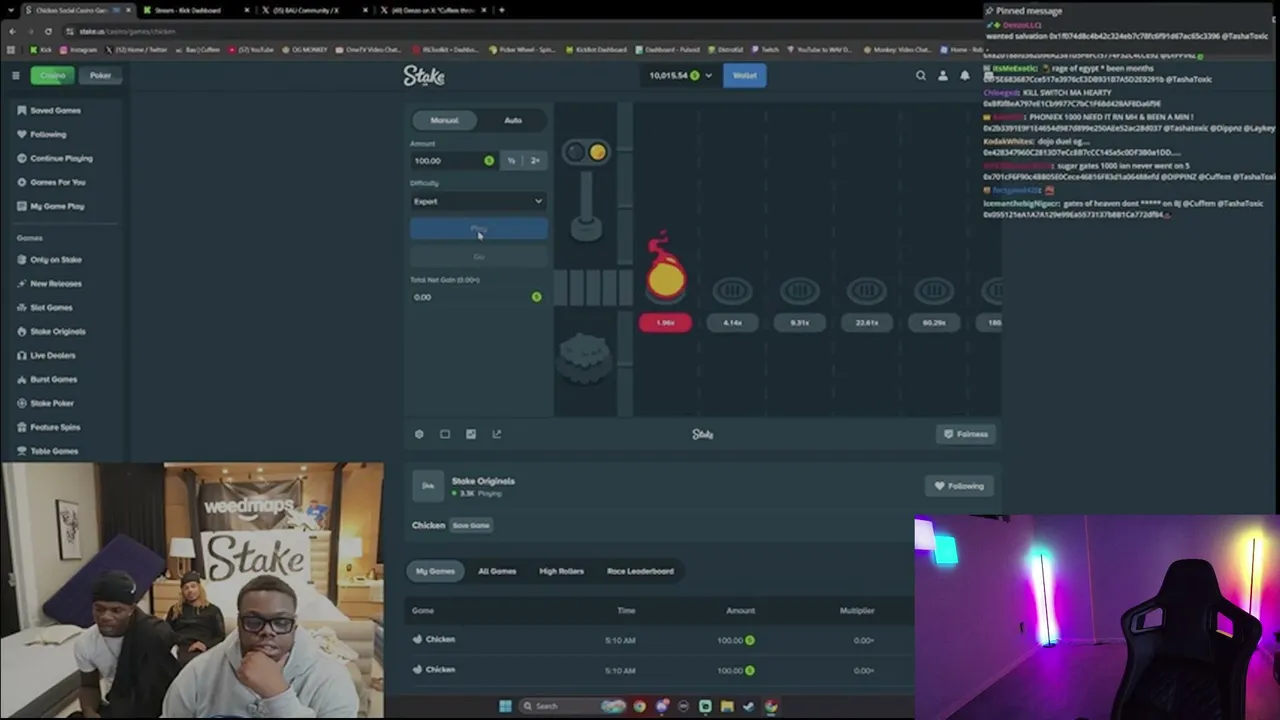Open a new browser tab
Viewport: 1280px width, 720px height.
502,10
